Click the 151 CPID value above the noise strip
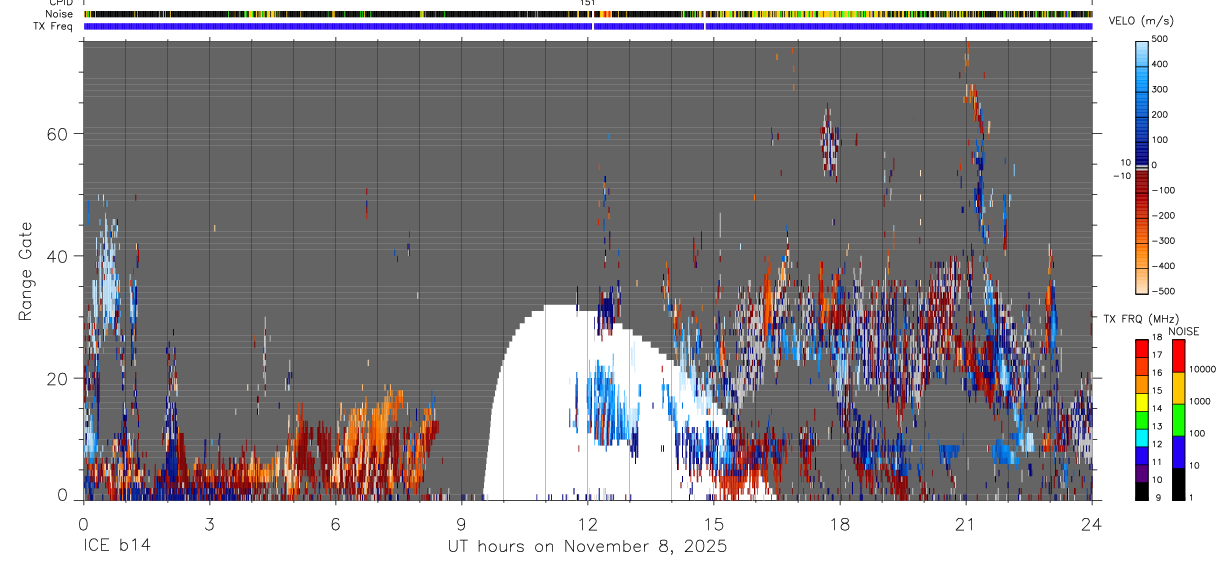1228x567 pixels. tap(588, 3)
